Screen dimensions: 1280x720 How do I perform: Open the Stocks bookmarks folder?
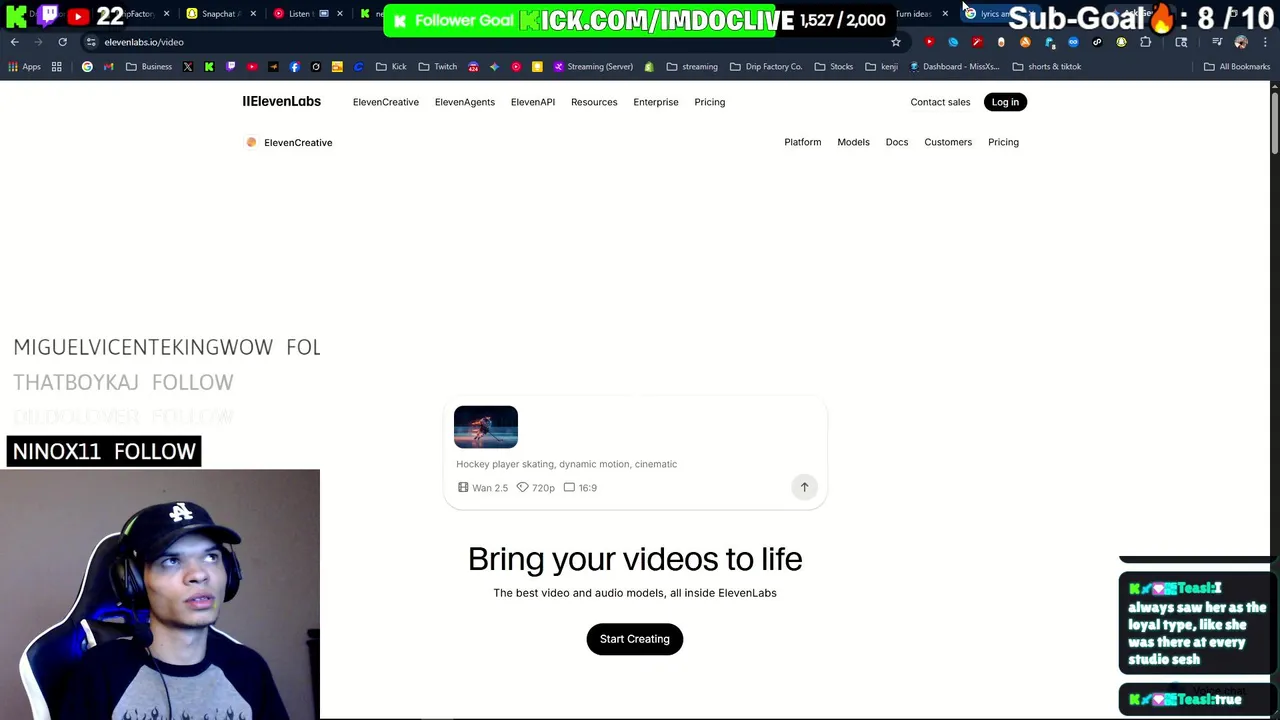[x=834, y=67]
